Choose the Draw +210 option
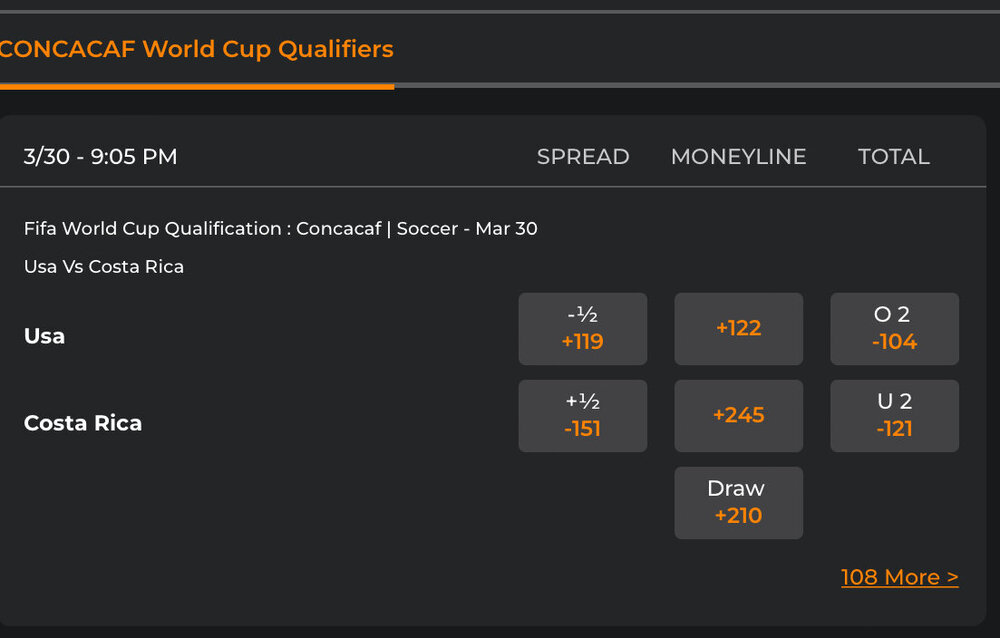 point(738,503)
